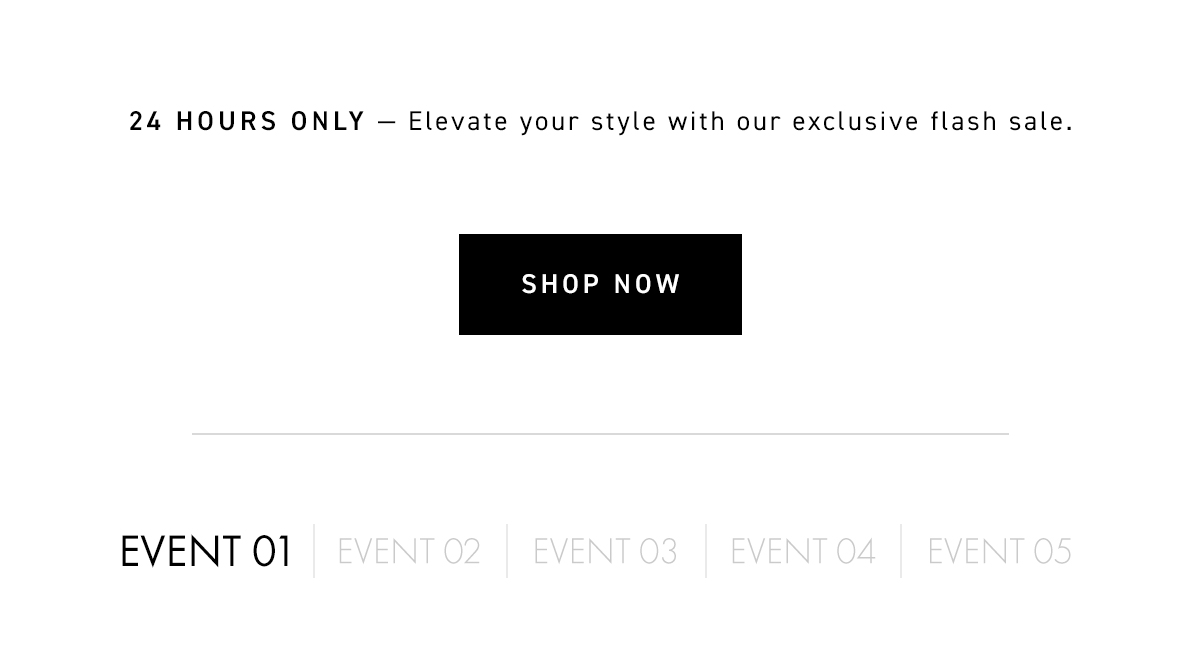Click the "Elevate your style" text
The width and height of the screenshot is (1200, 656).
533,122
